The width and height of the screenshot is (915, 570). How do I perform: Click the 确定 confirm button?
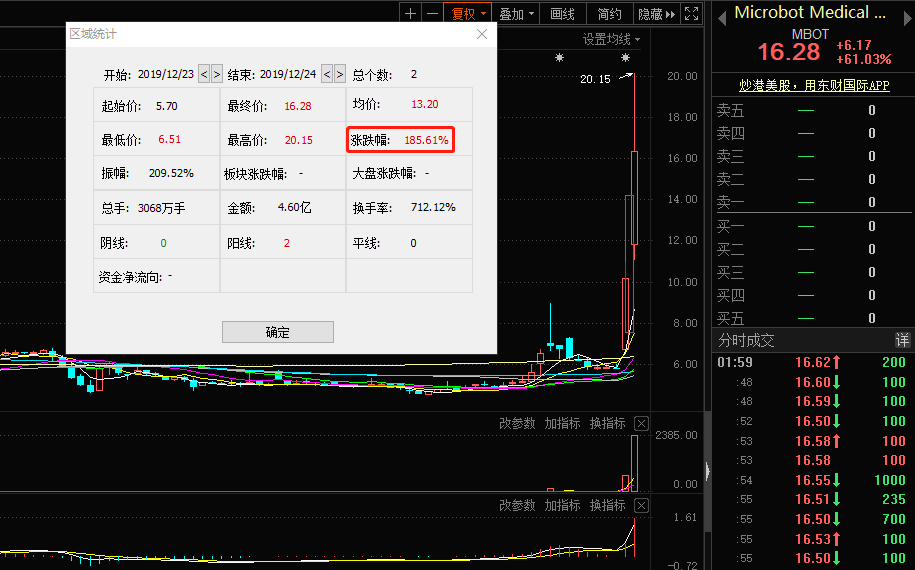click(x=278, y=332)
